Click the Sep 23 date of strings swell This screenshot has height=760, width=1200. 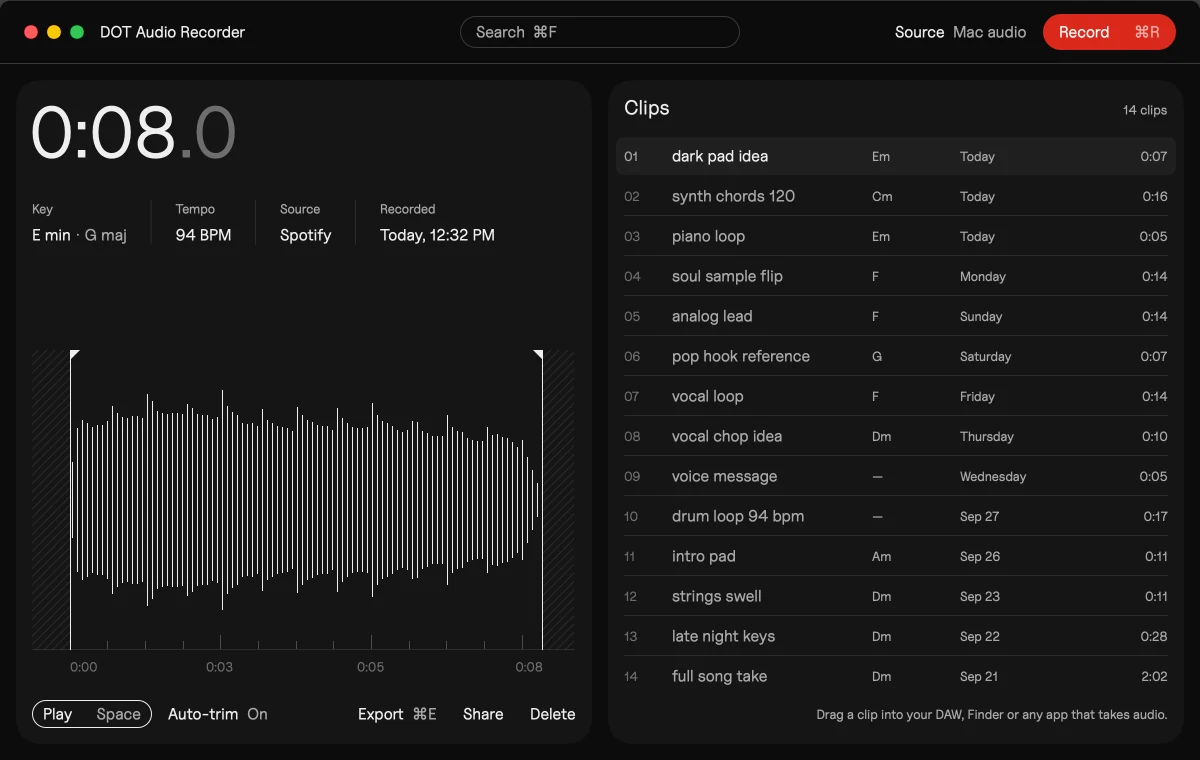tap(980, 596)
